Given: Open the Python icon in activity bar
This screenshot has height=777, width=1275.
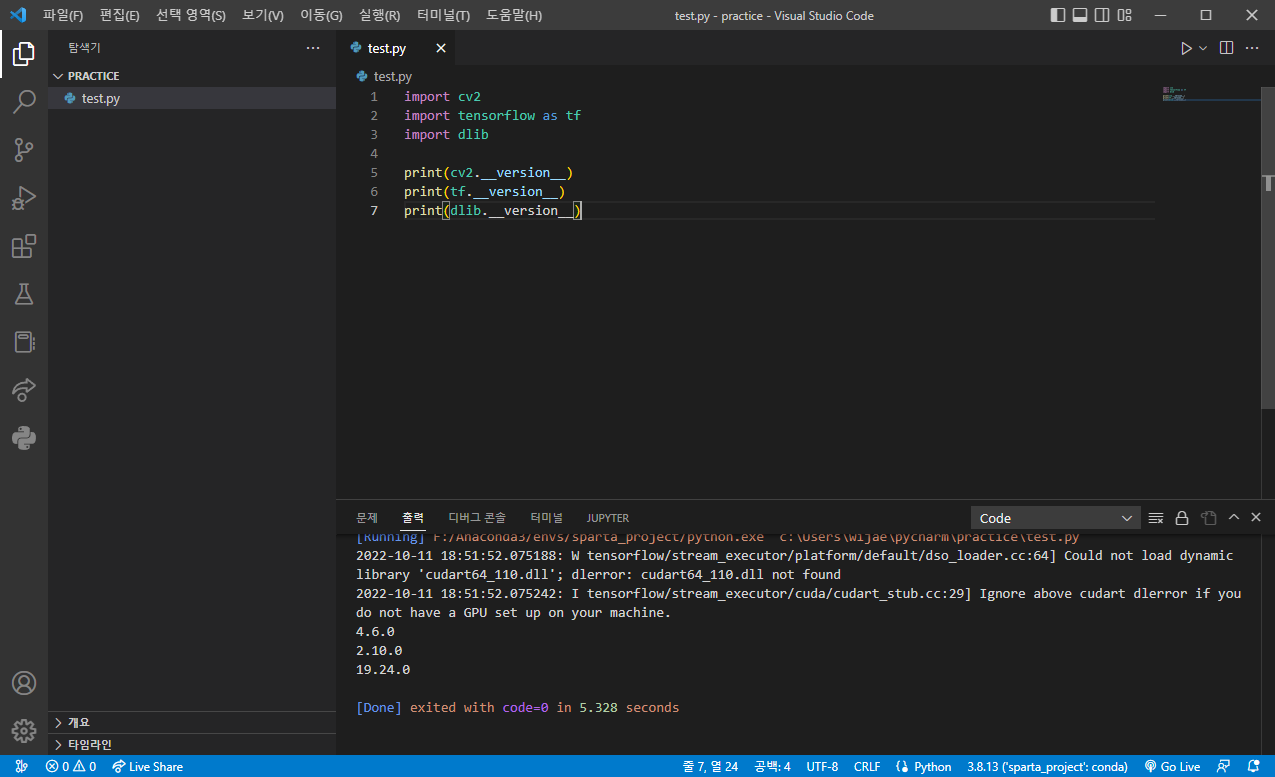Looking at the screenshot, I should pos(24,438).
